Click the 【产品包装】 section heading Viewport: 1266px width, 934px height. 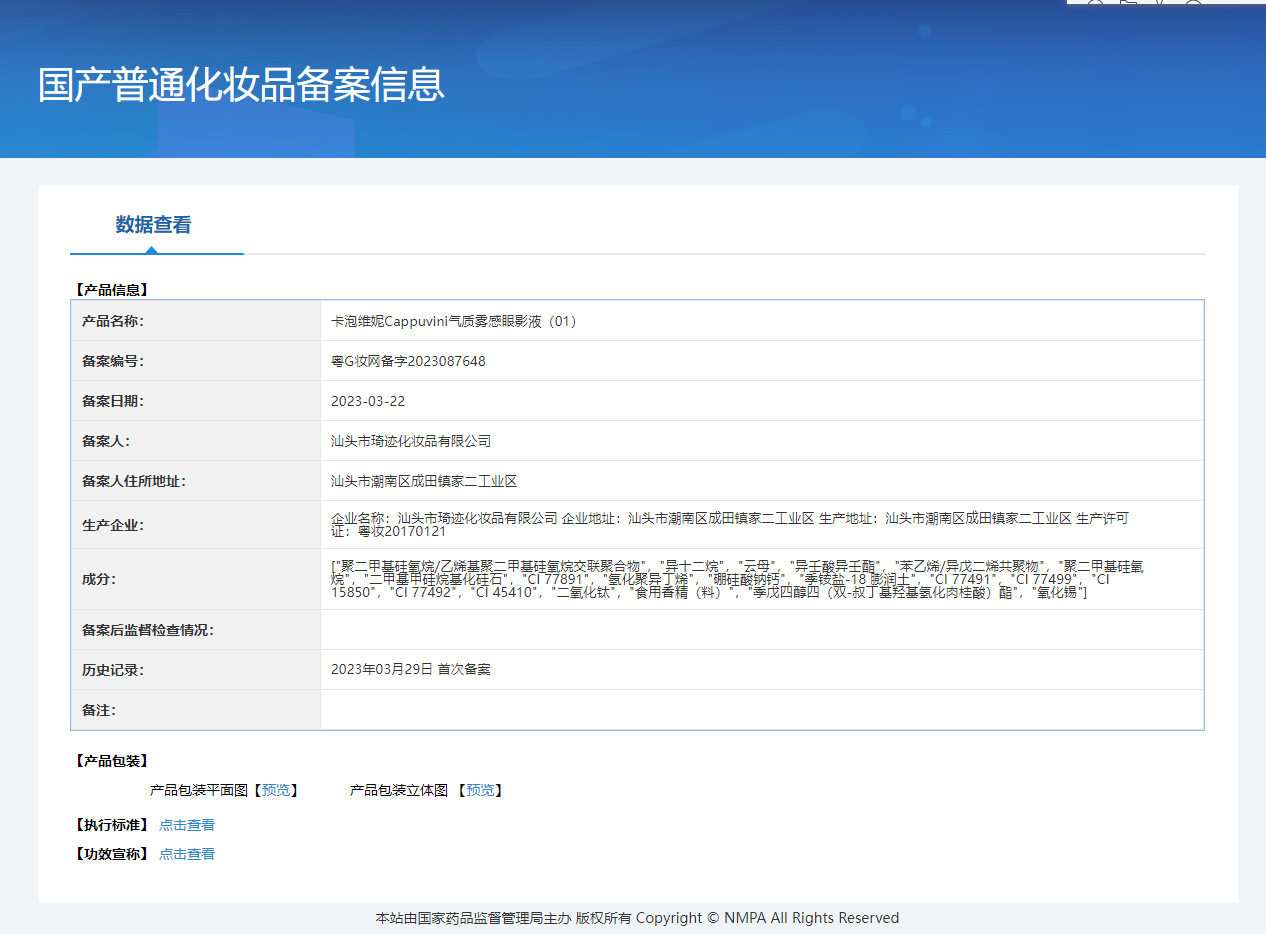tap(111, 761)
